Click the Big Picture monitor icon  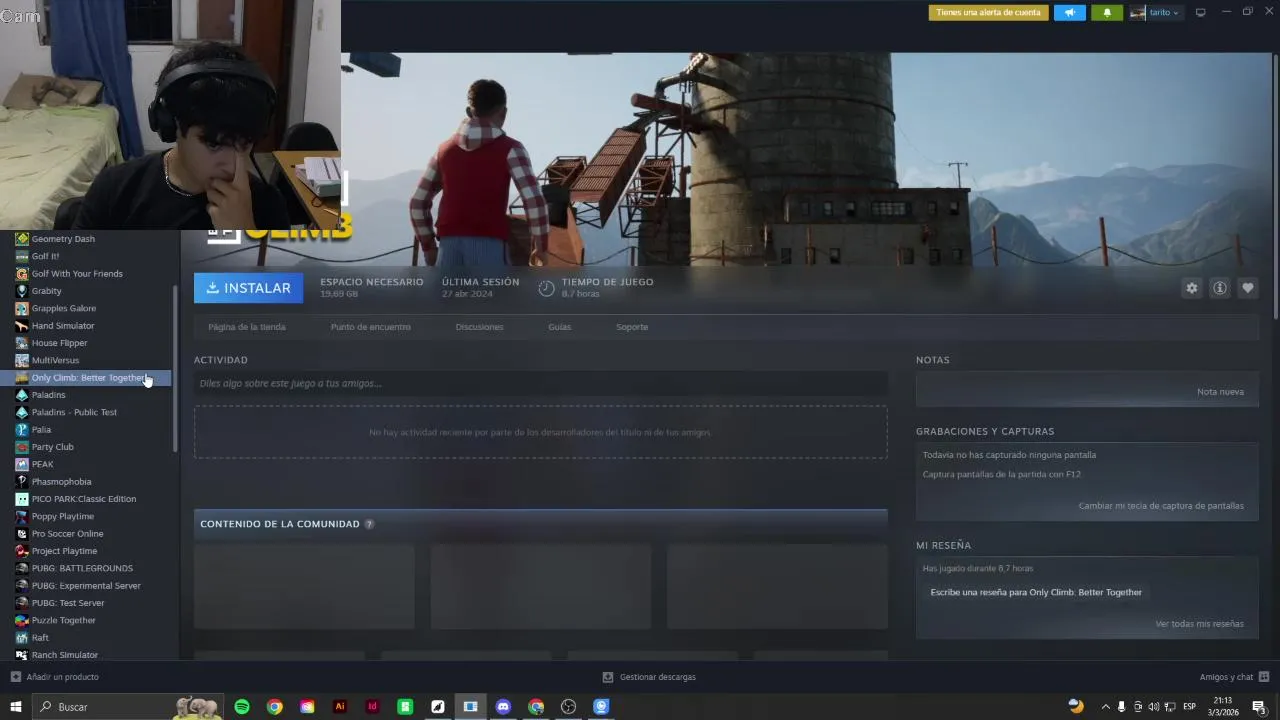click(1201, 13)
